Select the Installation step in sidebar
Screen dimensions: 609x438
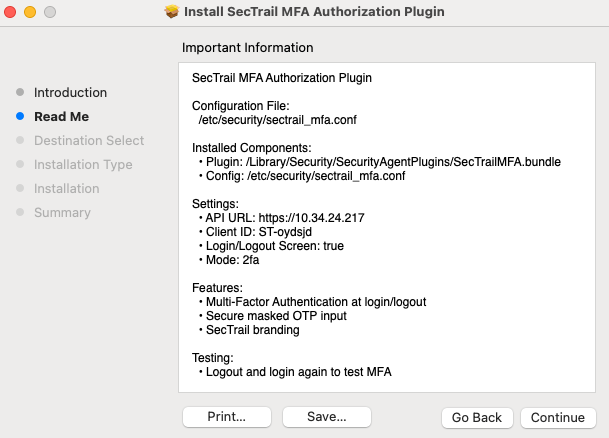67,188
